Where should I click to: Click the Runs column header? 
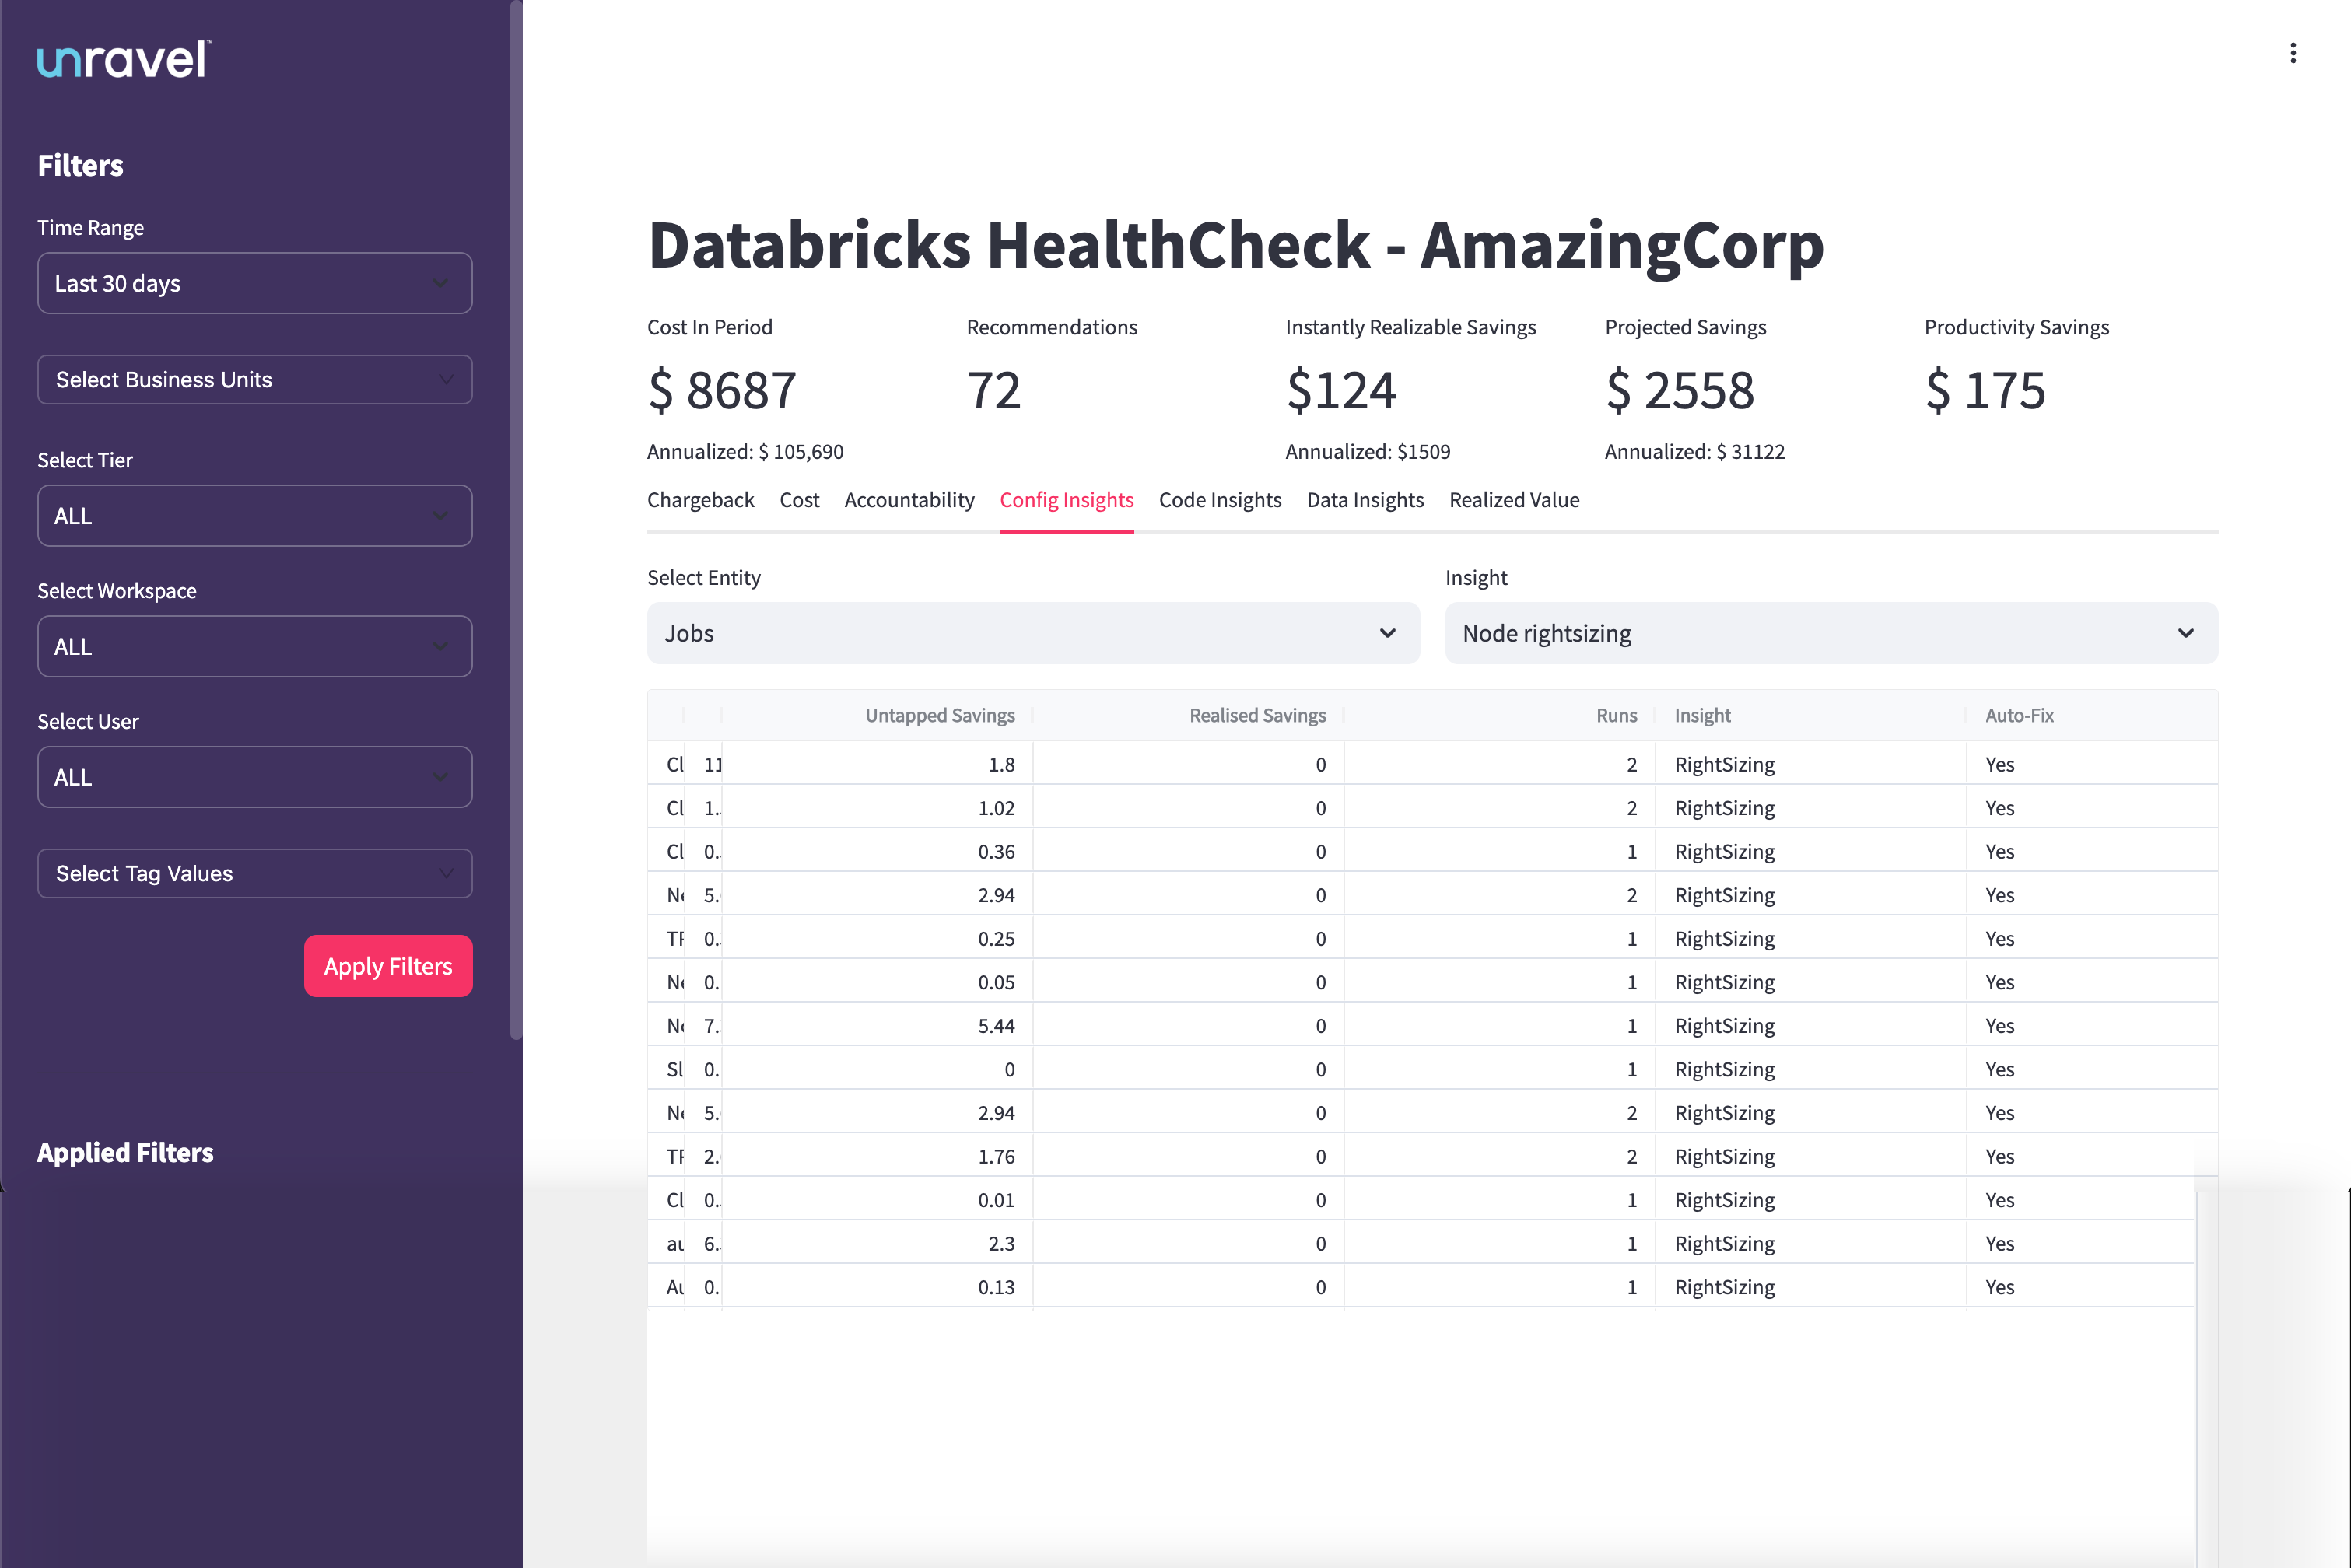click(x=1616, y=715)
